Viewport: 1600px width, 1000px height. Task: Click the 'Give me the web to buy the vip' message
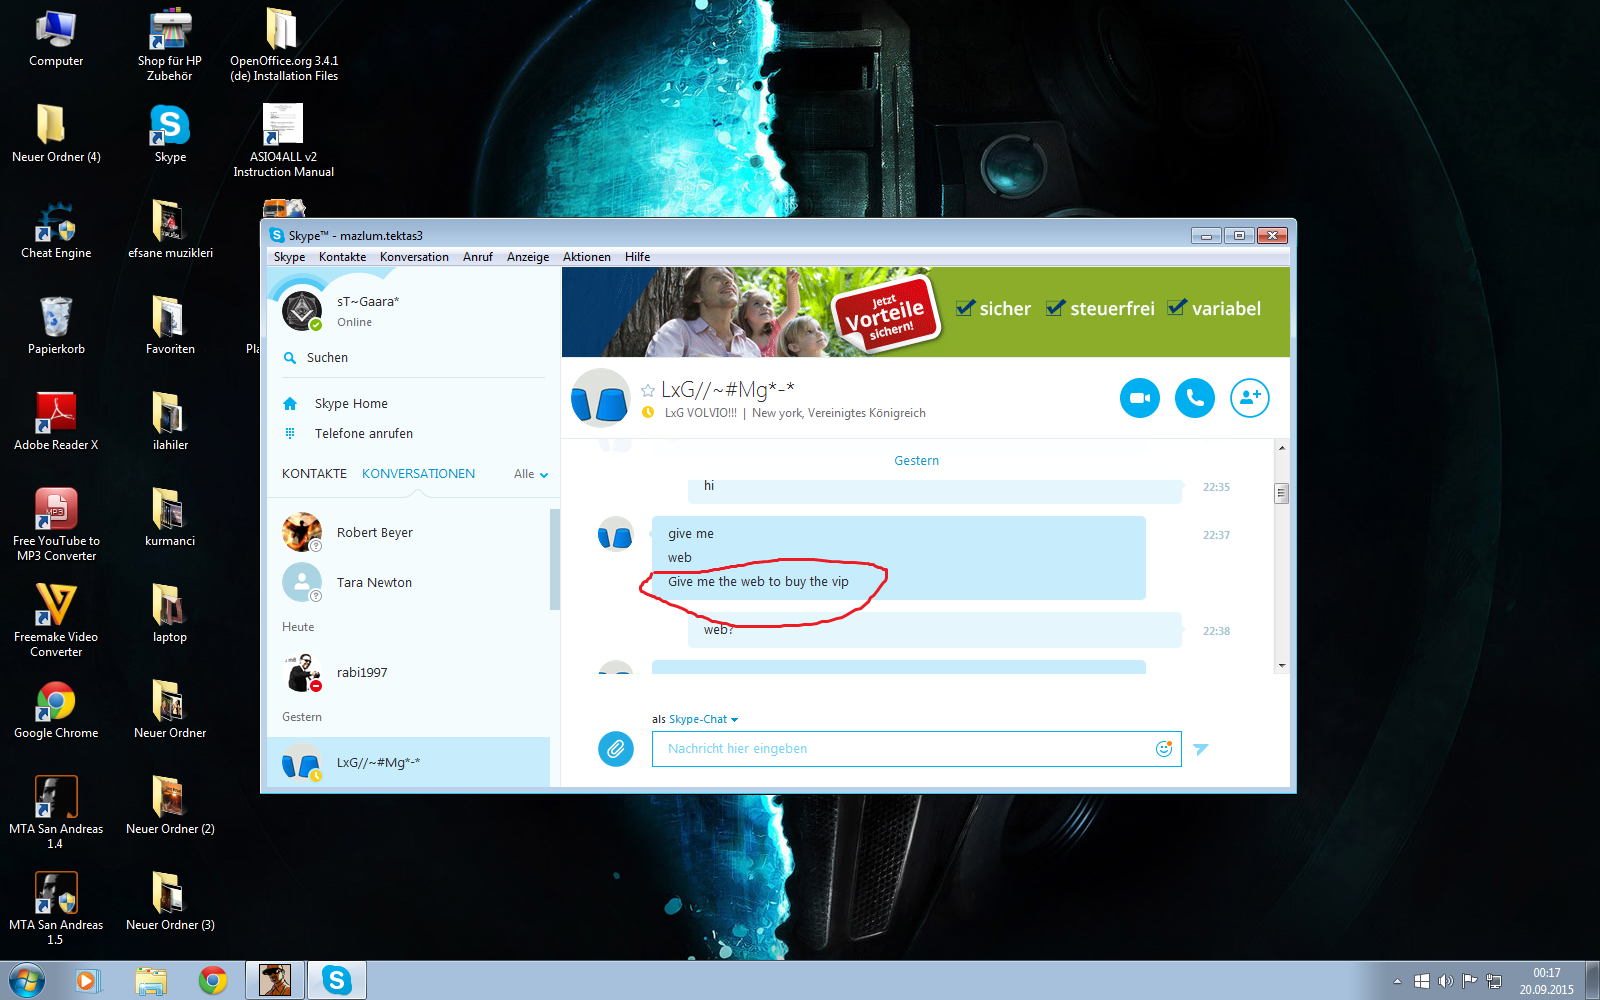pyautogui.click(x=758, y=582)
